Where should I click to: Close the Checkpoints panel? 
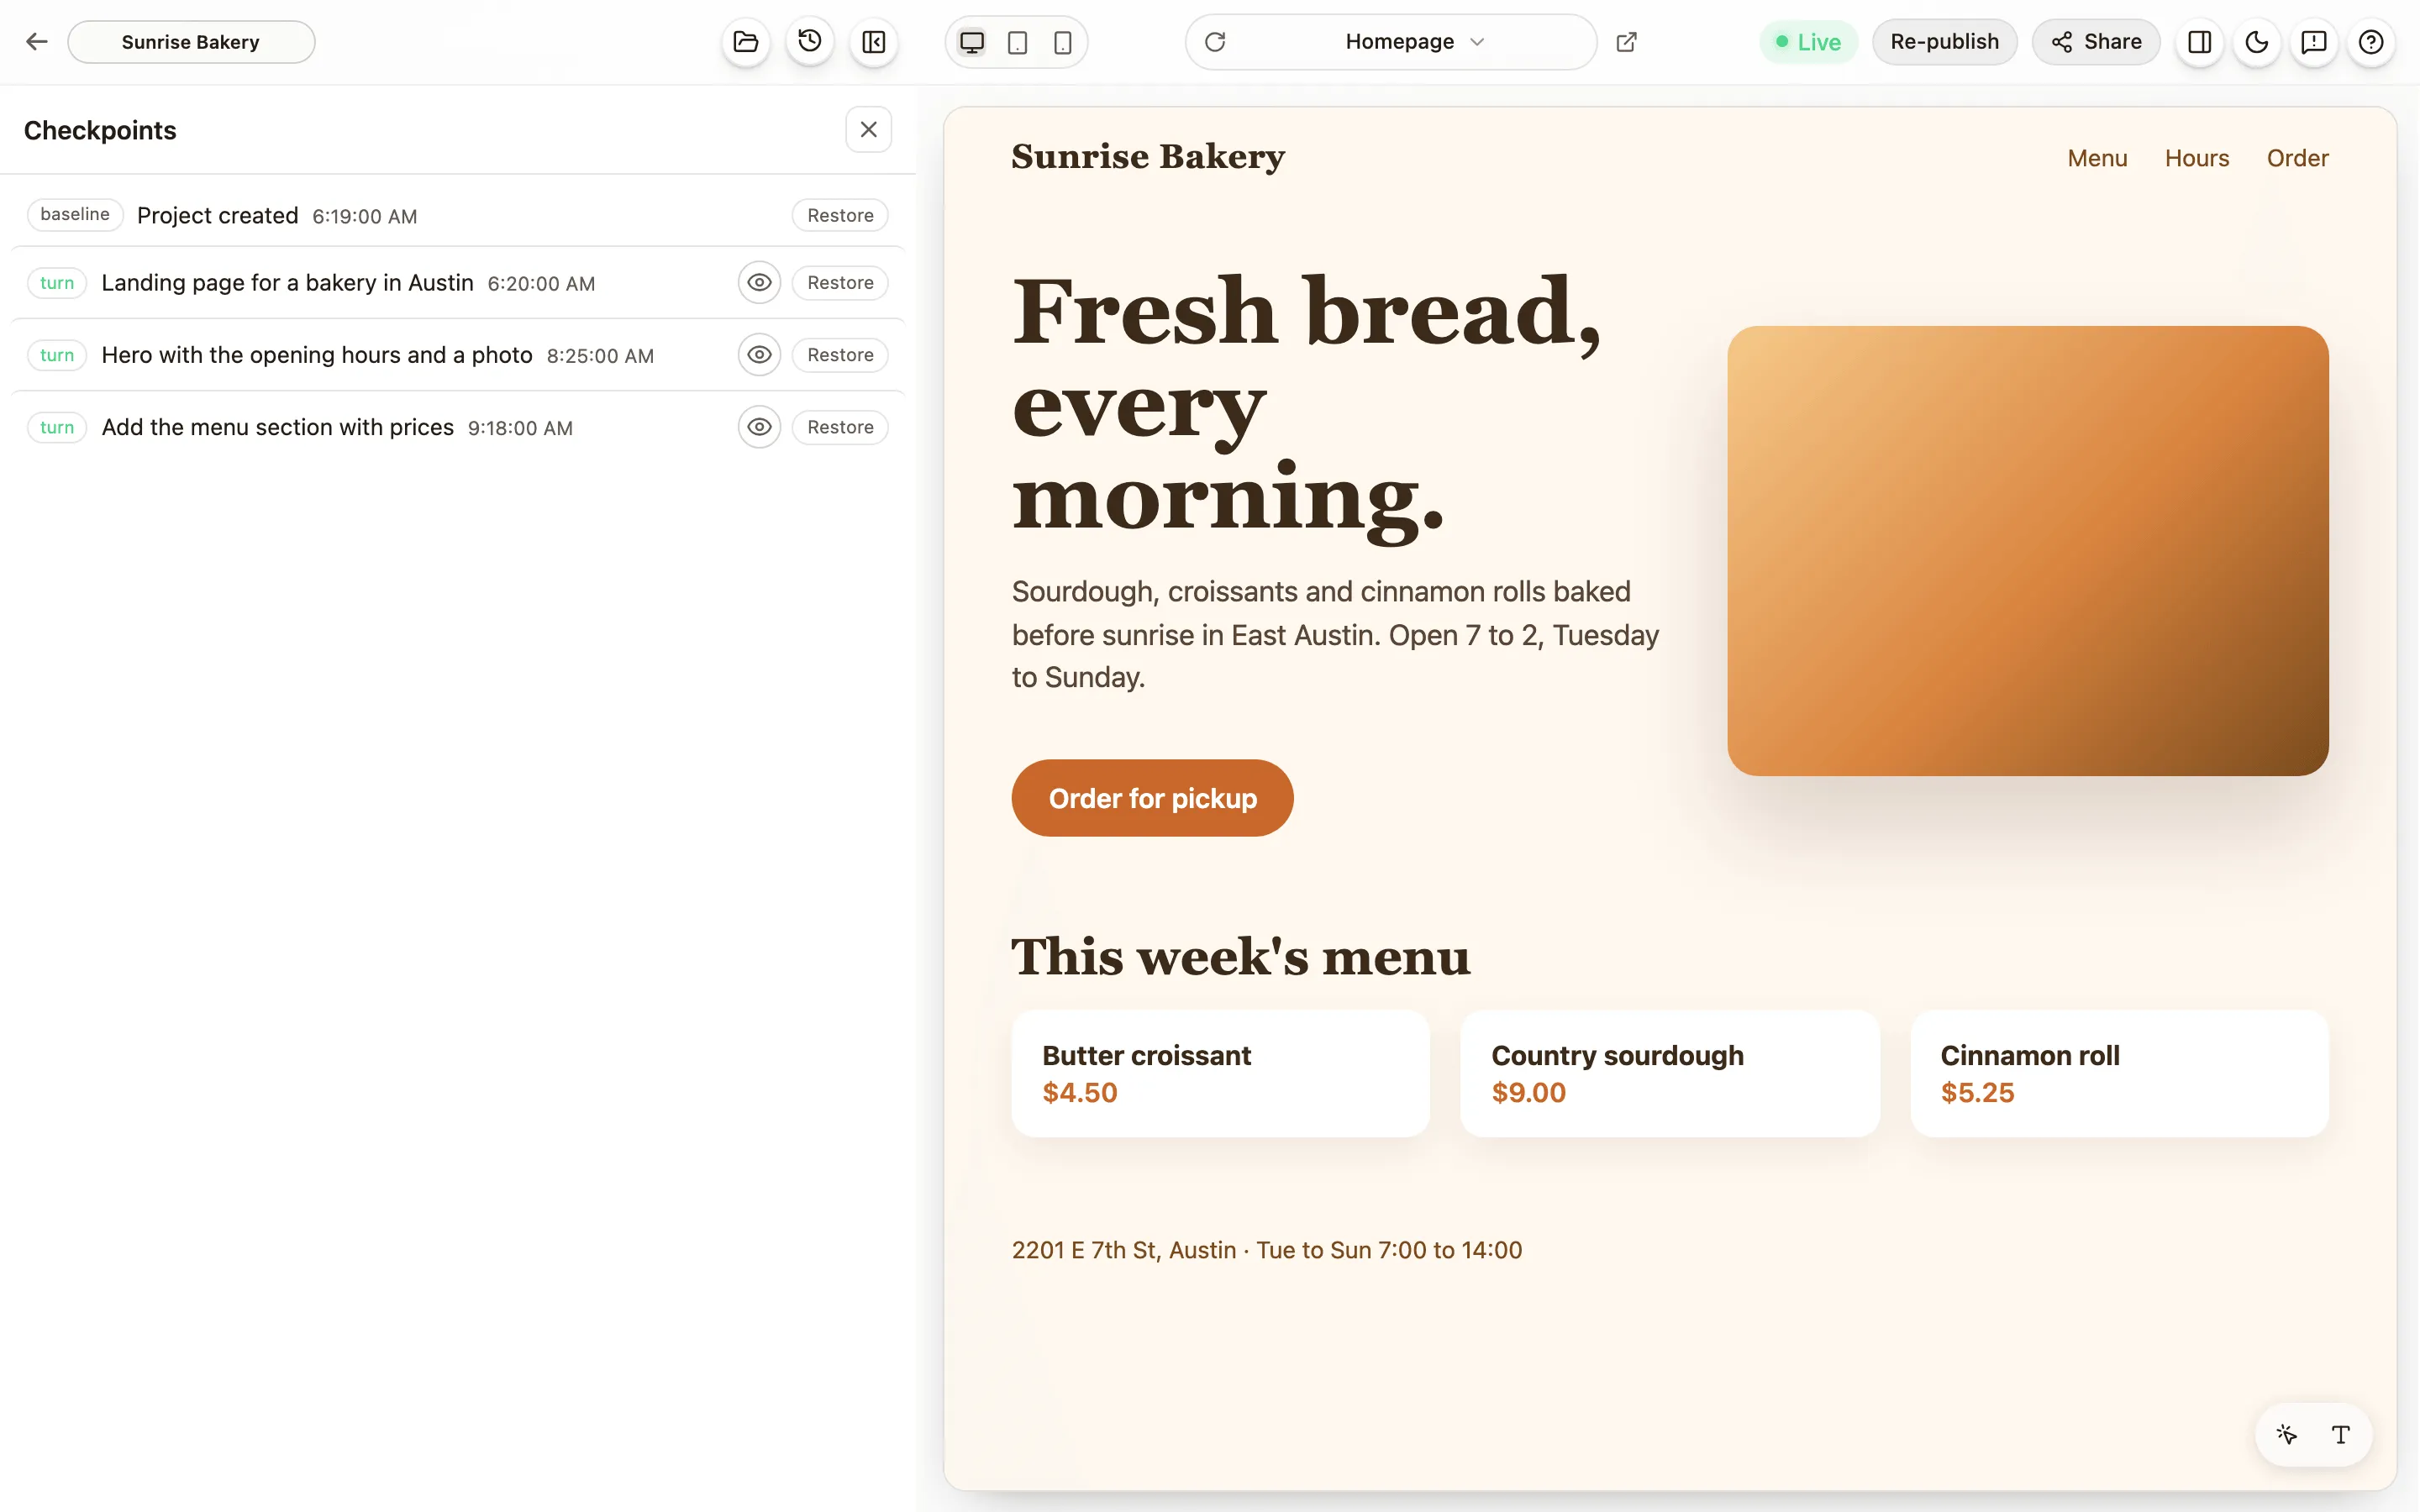[x=869, y=130]
